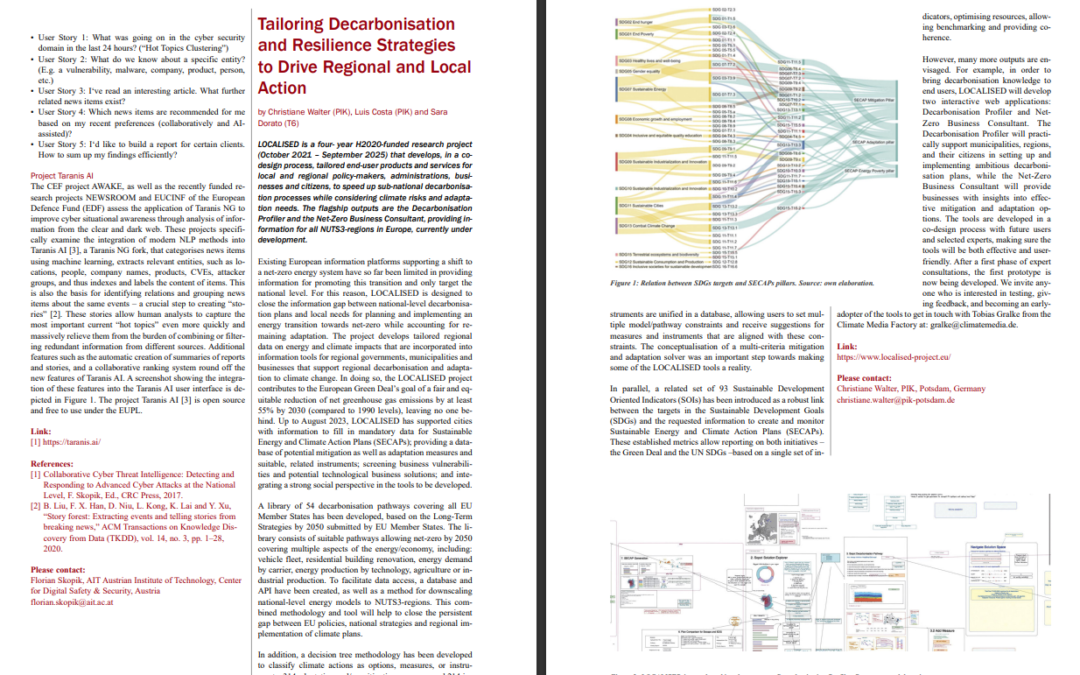Select the 'User Story 3' bullet
Viewport: 1080px width, 675px height.
coord(138,96)
